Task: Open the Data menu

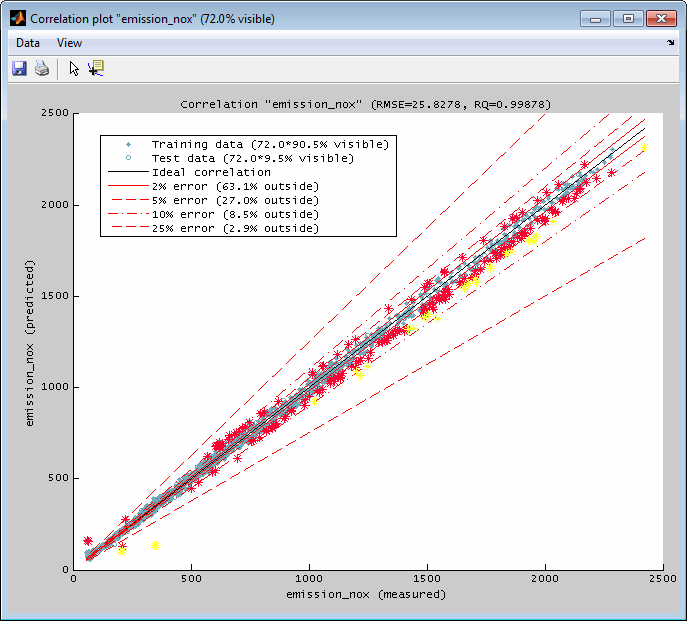Action: click(28, 43)
